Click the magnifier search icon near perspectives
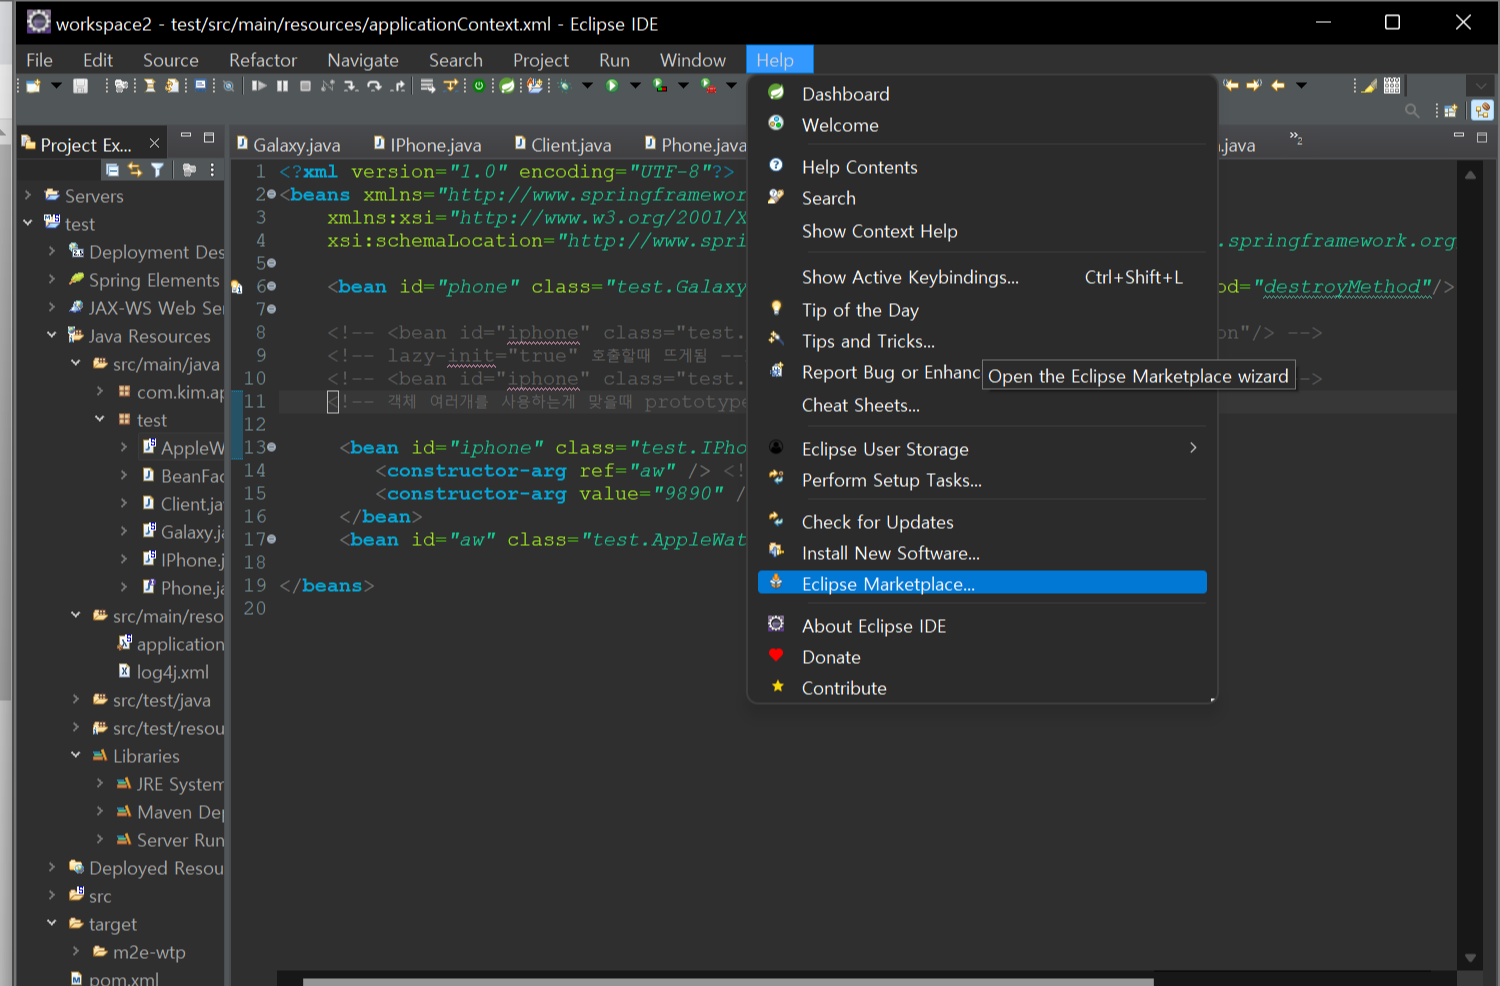The image size is (1500, 986). (1412, 111)
